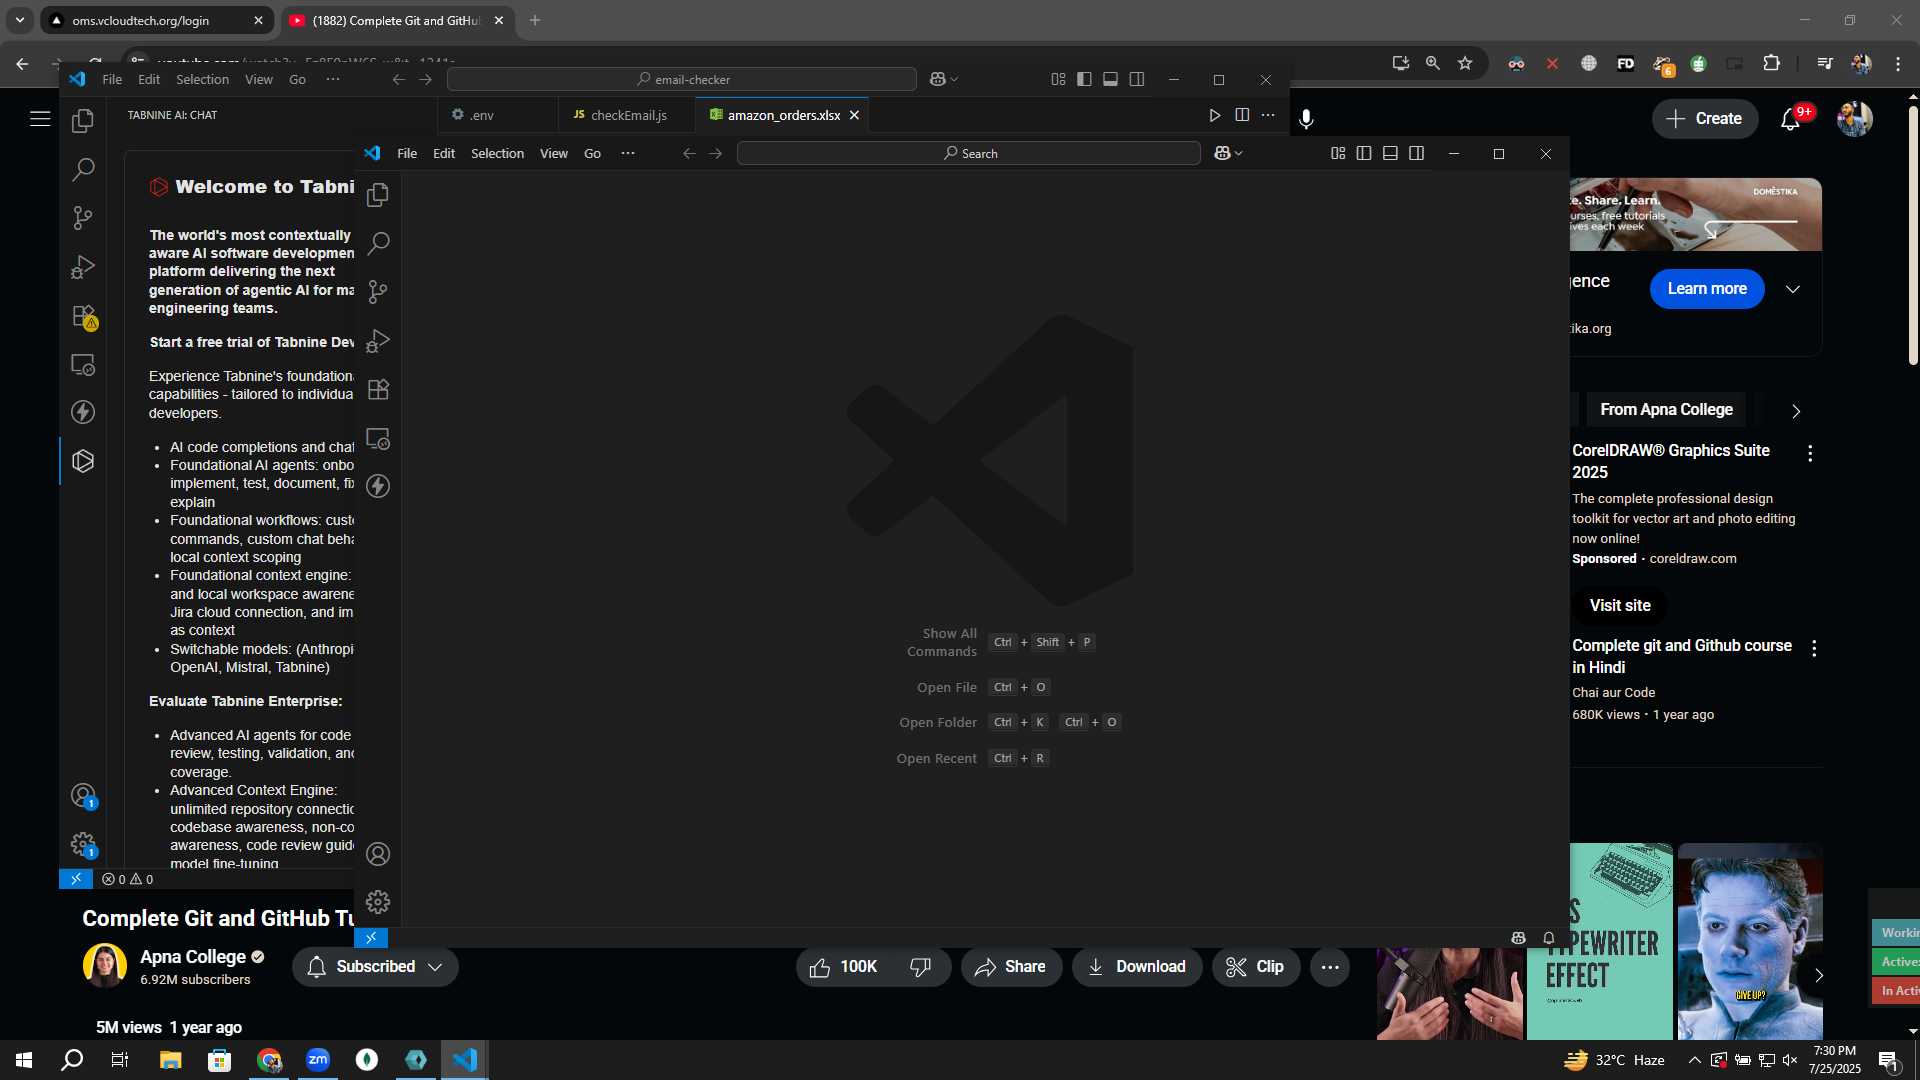Open File menu in front VS Code window

pos(407,153)
